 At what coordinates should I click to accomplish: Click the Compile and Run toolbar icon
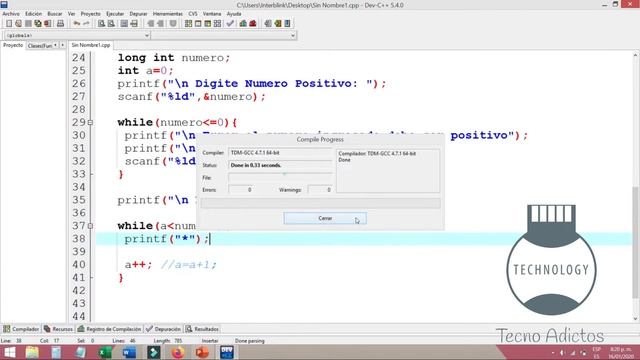tap(208, 24)
